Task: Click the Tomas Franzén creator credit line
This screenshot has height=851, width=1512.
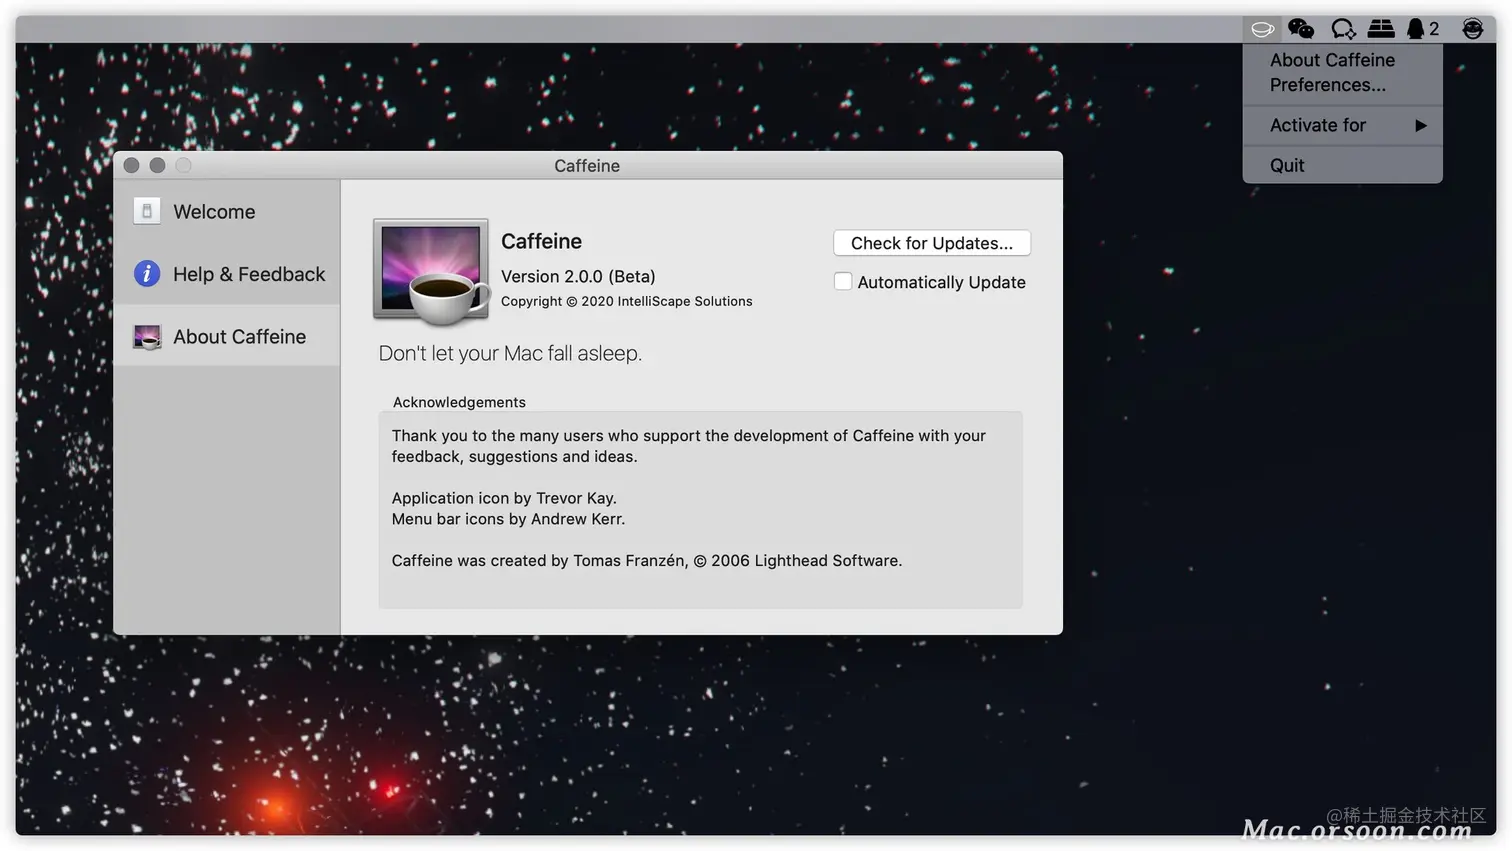Action: point(647,561)
